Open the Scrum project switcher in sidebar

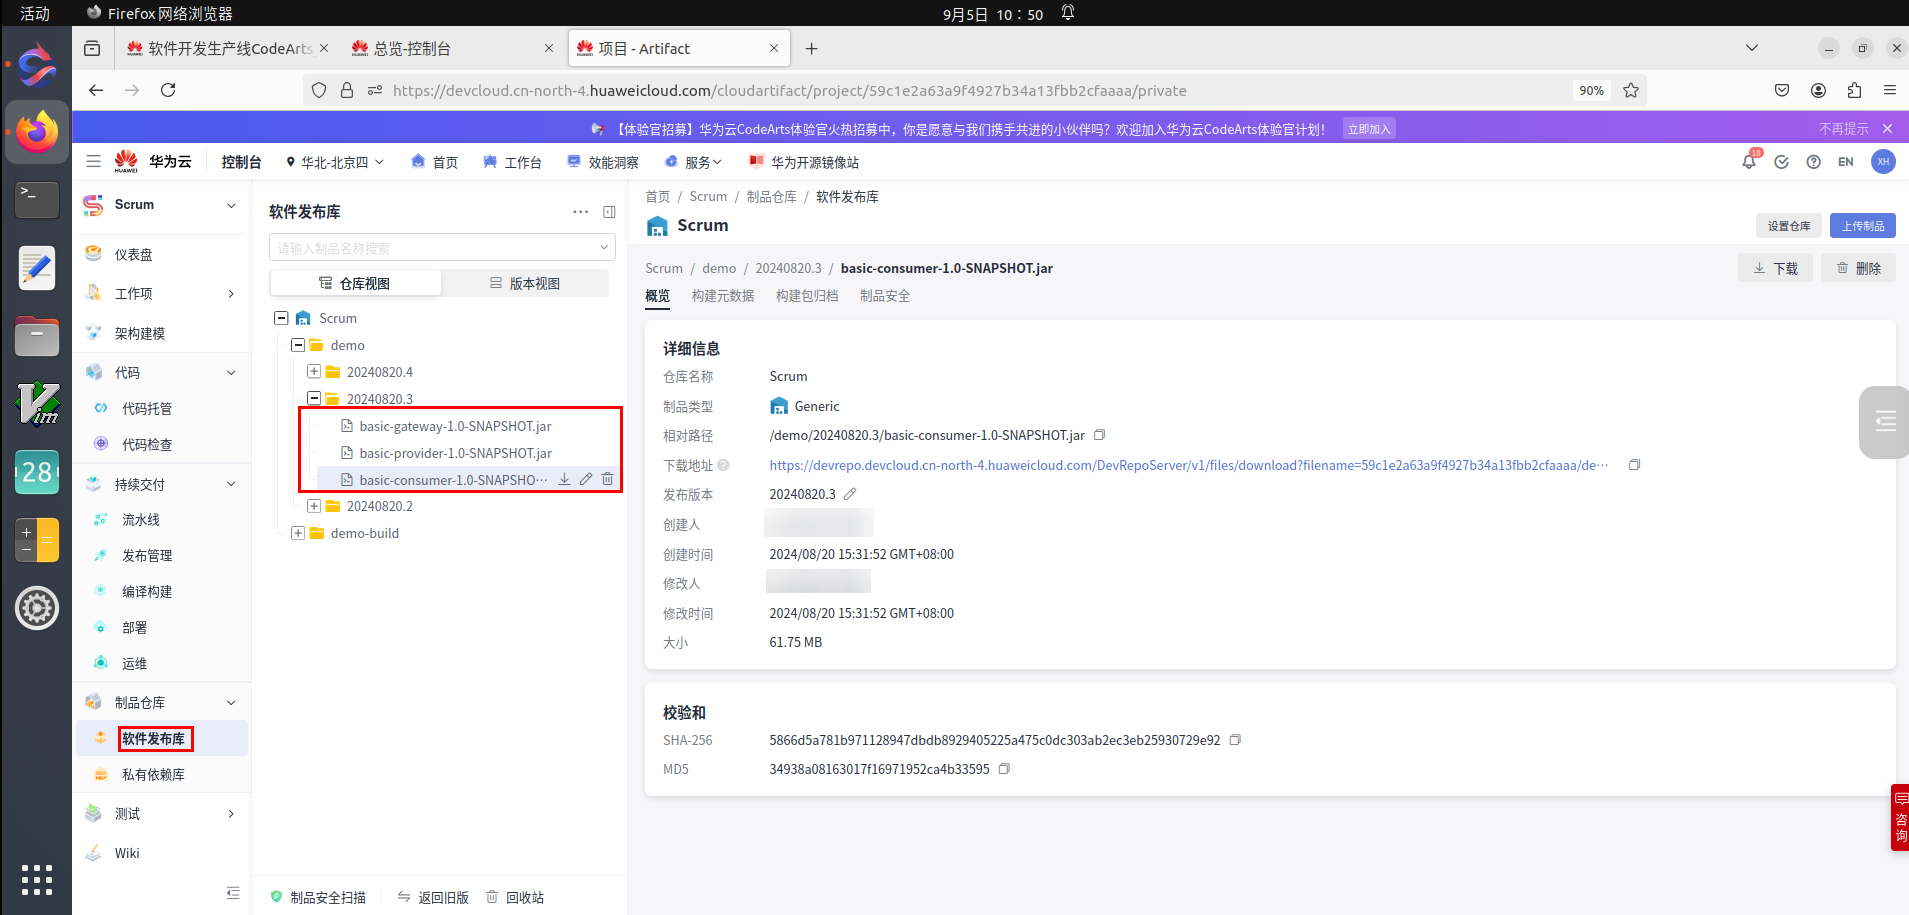pyautogui.click(x=162, y=205)
